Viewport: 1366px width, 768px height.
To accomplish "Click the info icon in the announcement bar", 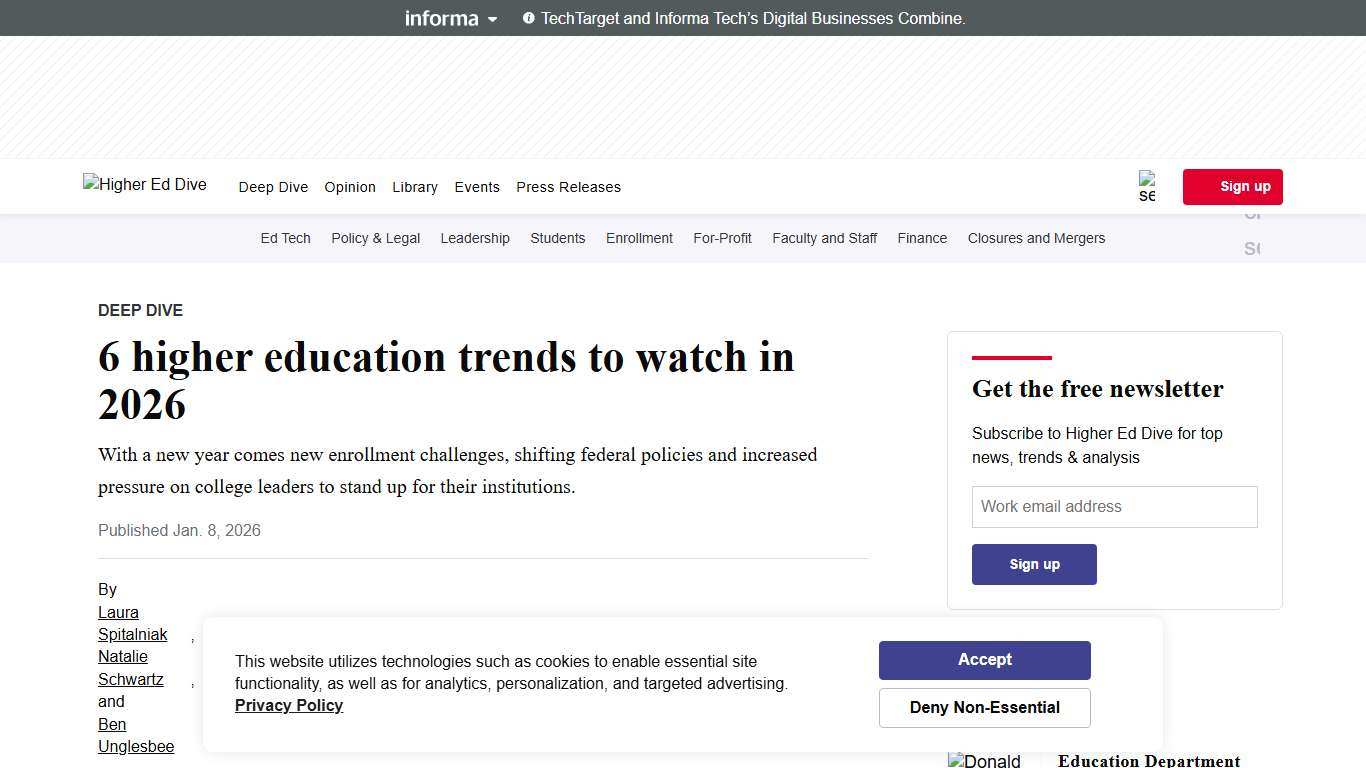I will (527, 18).
